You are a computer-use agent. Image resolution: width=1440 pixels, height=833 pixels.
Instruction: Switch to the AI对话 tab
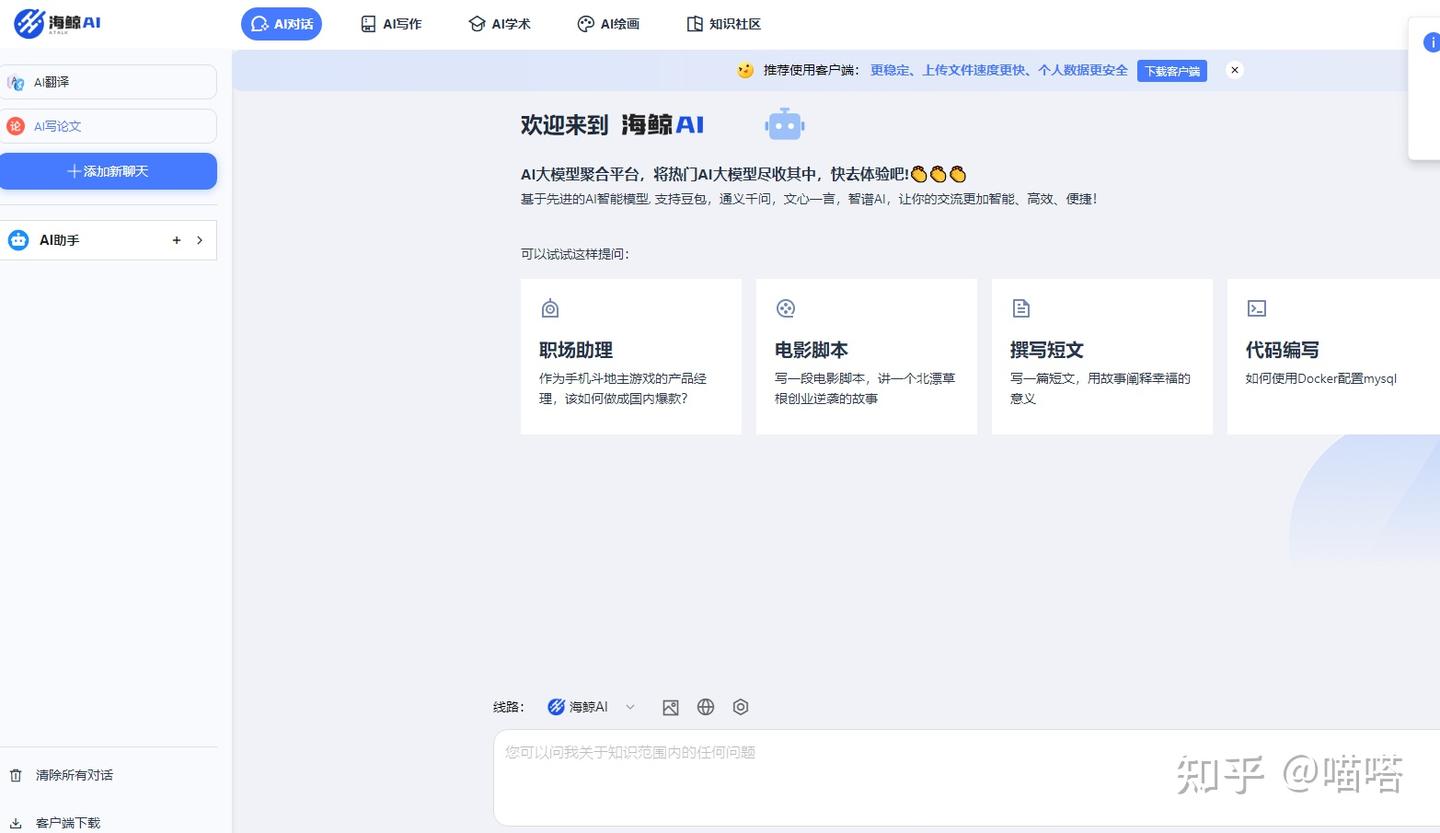[281, 24]
